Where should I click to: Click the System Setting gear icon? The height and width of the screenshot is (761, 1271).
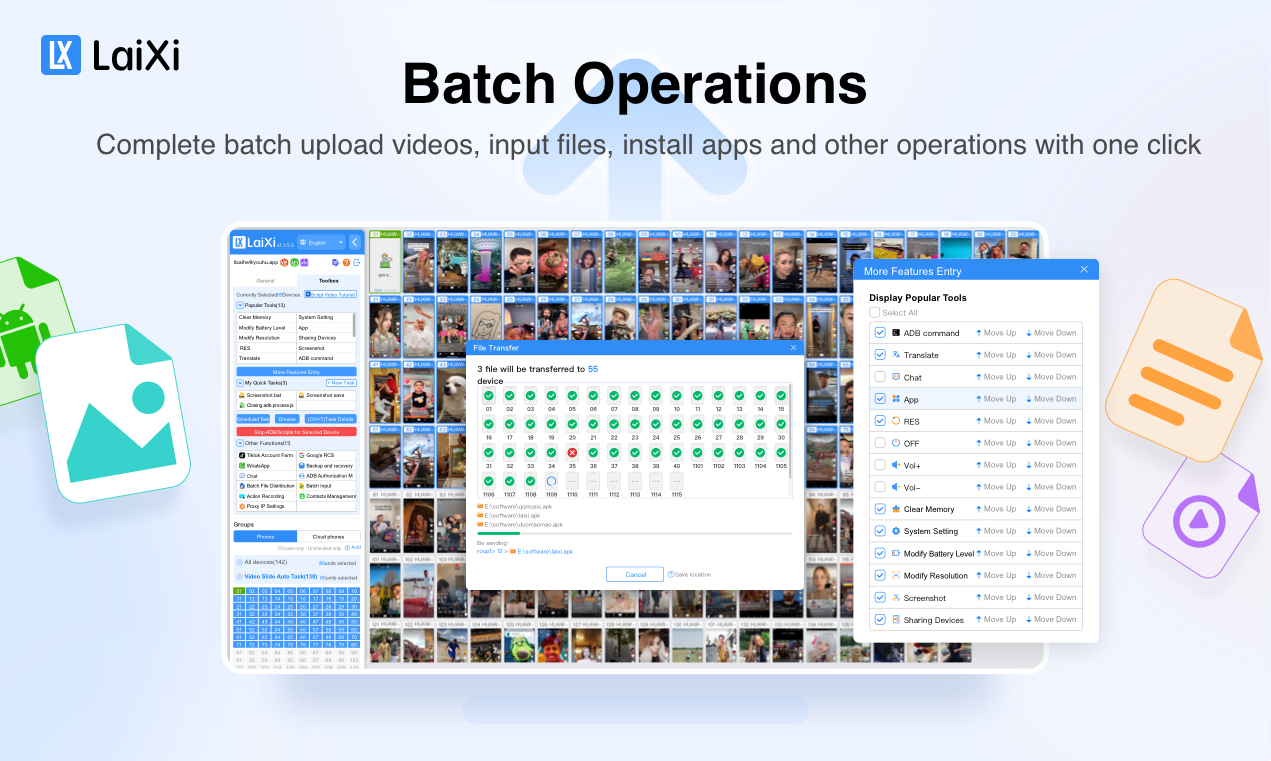click(x=896, y=531)
